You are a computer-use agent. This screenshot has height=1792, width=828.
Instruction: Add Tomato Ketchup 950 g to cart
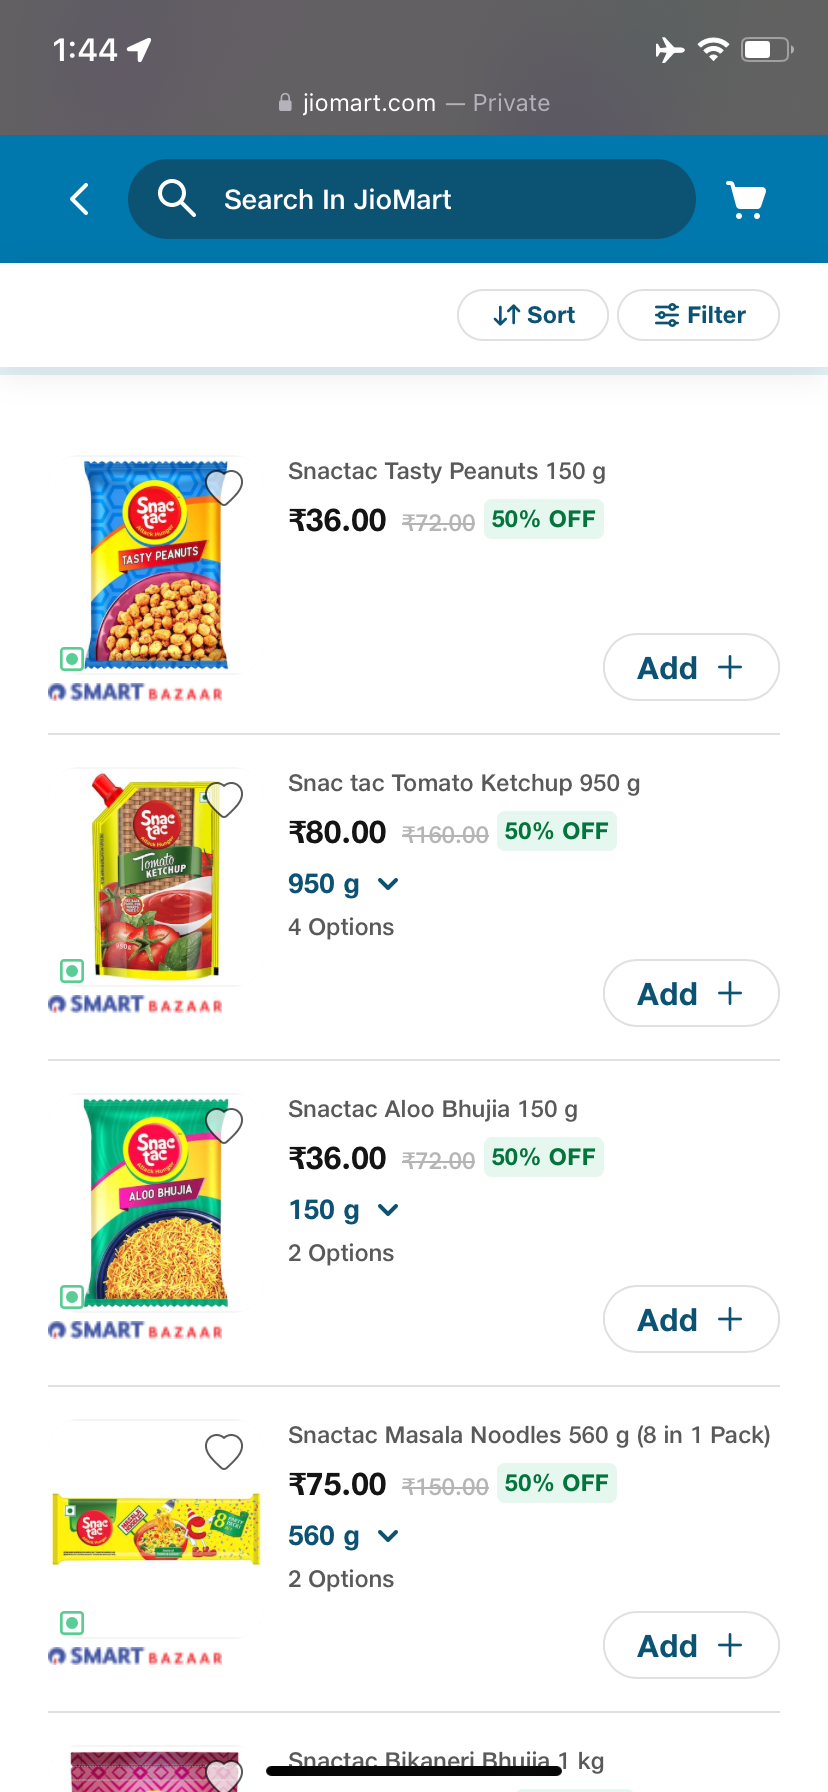pyautogui.click(x=691, y=993)
